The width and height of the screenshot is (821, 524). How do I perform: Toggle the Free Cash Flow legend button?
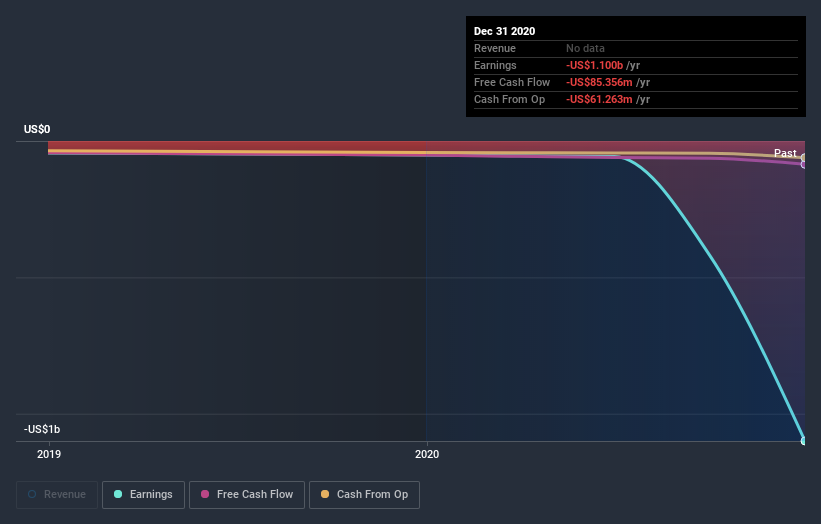point(247,495)
